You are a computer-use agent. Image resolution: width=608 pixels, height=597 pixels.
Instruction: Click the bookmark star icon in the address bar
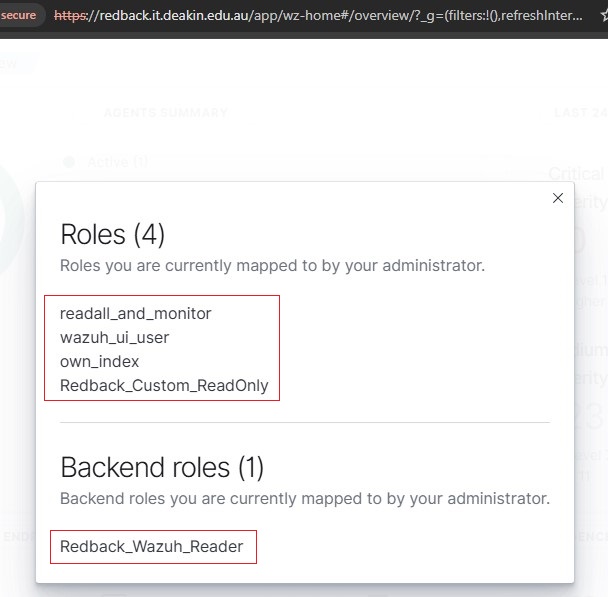click(x=604, y=16)
